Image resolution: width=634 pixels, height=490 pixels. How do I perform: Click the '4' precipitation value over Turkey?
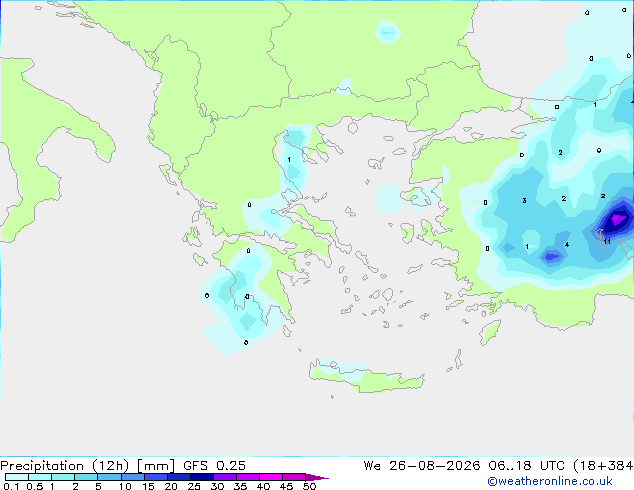(x=567, y=245)
